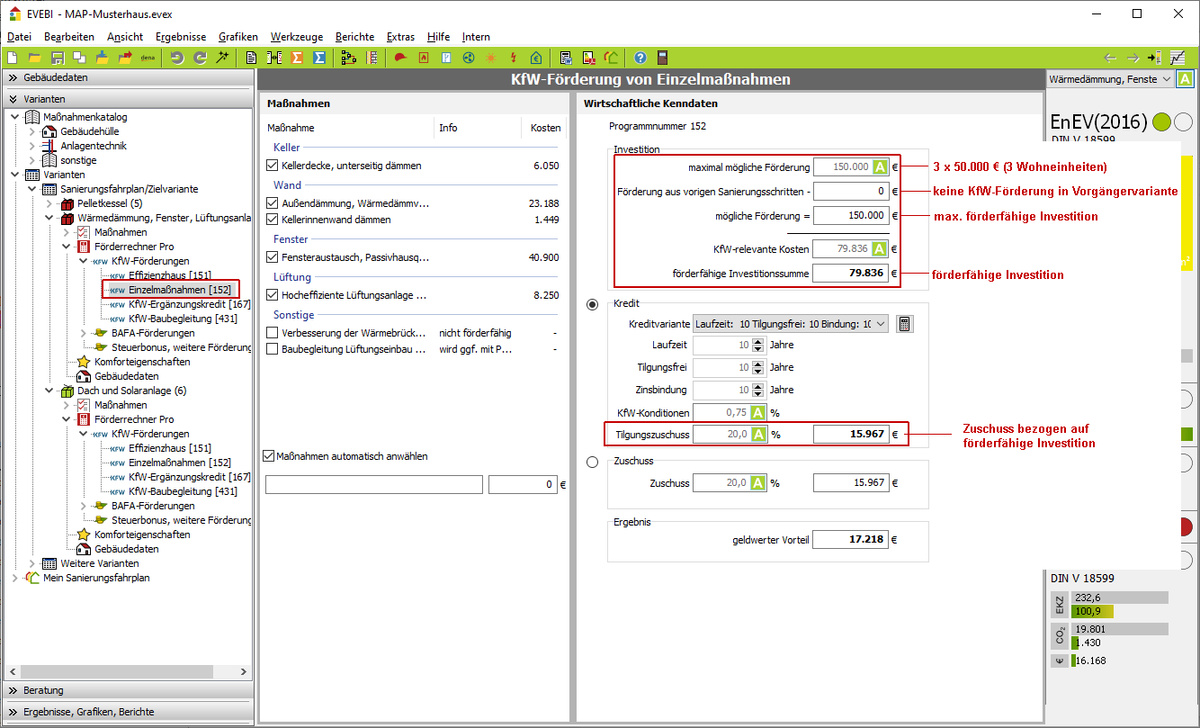Open the Datei menu
Image resolution: width=1200 pixels, height=728 pixels.
(19, 37)
